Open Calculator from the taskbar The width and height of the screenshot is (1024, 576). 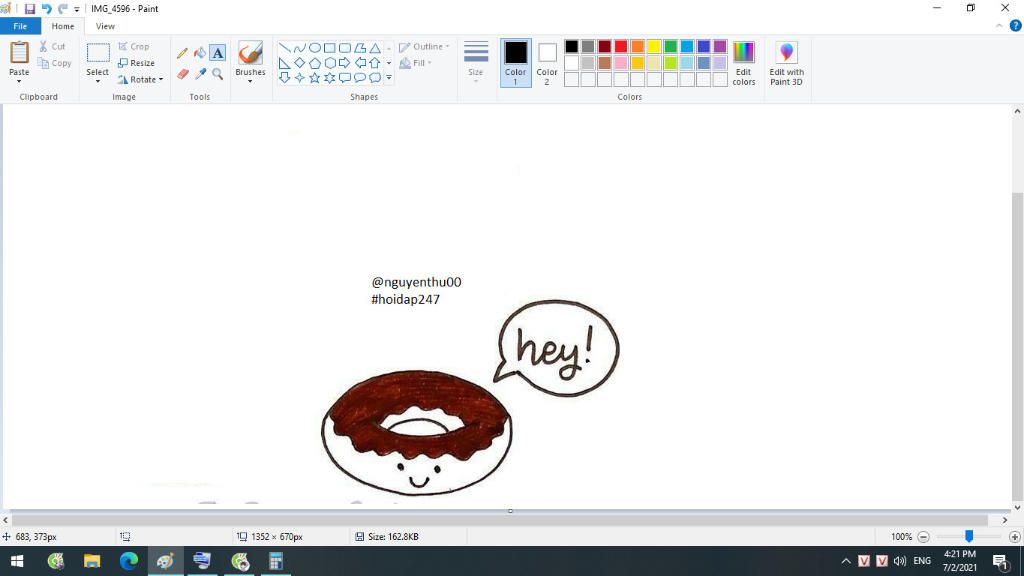(x=276, y=560)
